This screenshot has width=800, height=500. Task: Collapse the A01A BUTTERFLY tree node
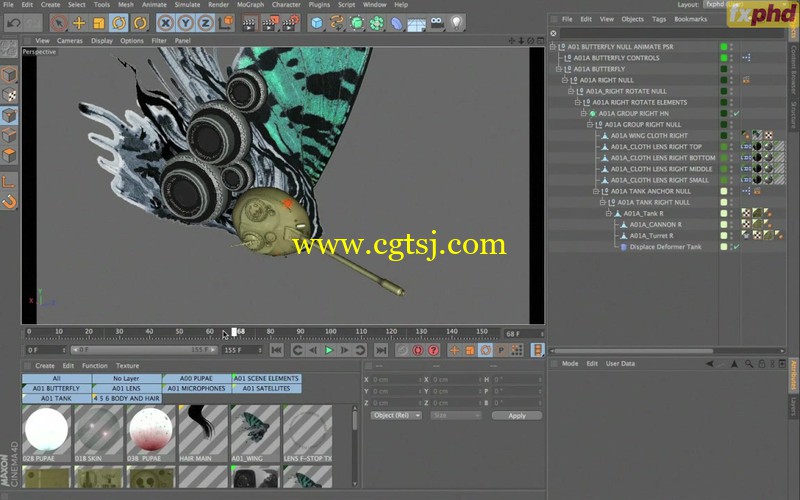(x=559, y=69)
